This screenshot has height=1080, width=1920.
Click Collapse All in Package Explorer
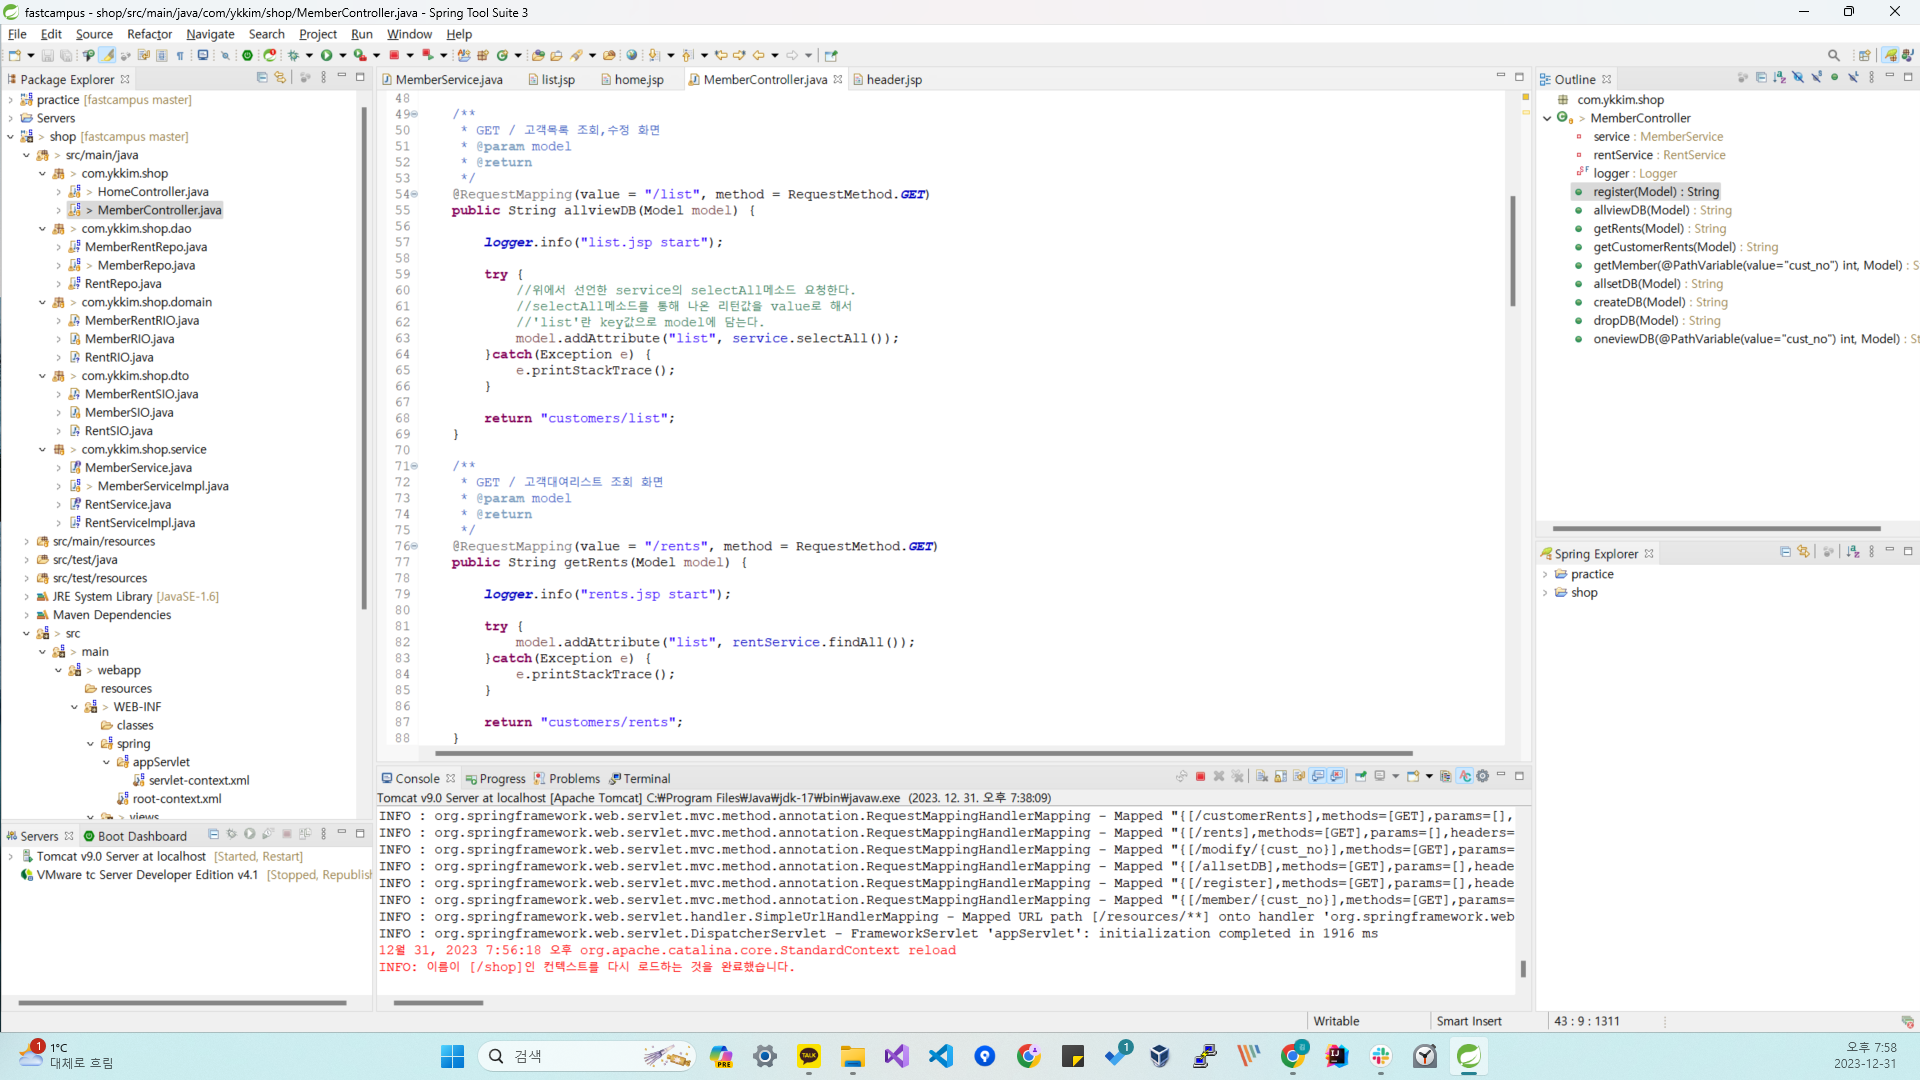262,78
